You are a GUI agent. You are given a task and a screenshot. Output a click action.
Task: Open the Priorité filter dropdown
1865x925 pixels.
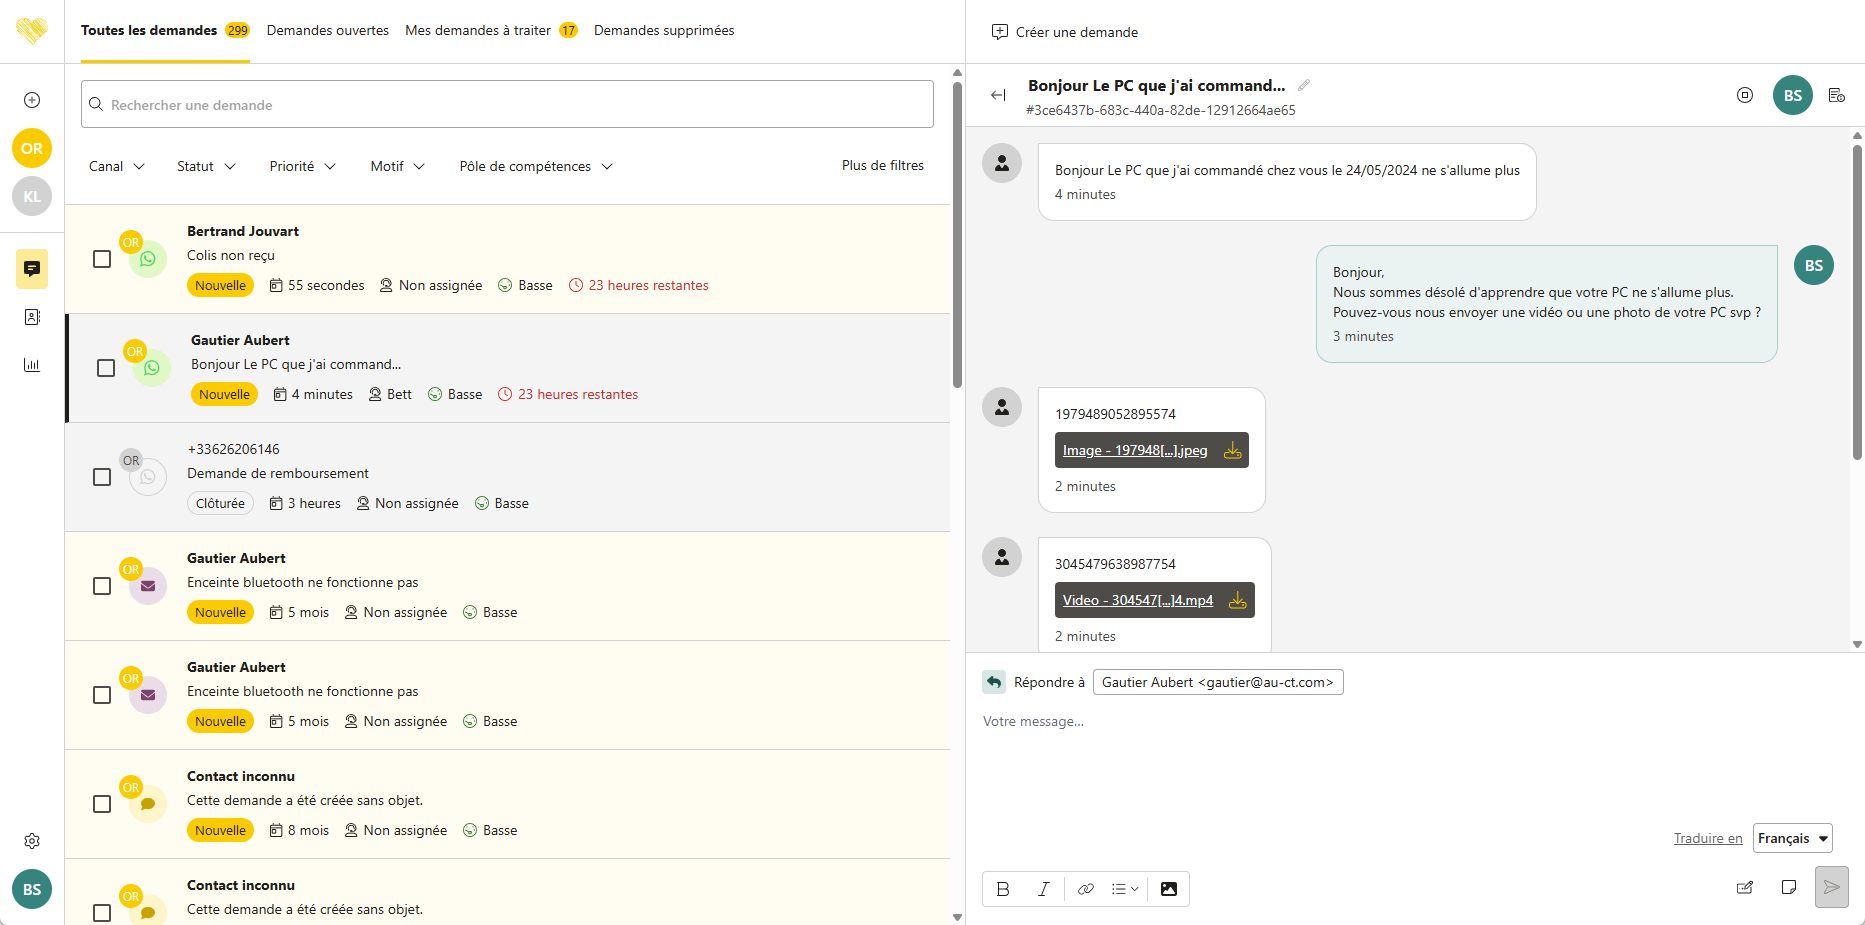tap(302, 167)
